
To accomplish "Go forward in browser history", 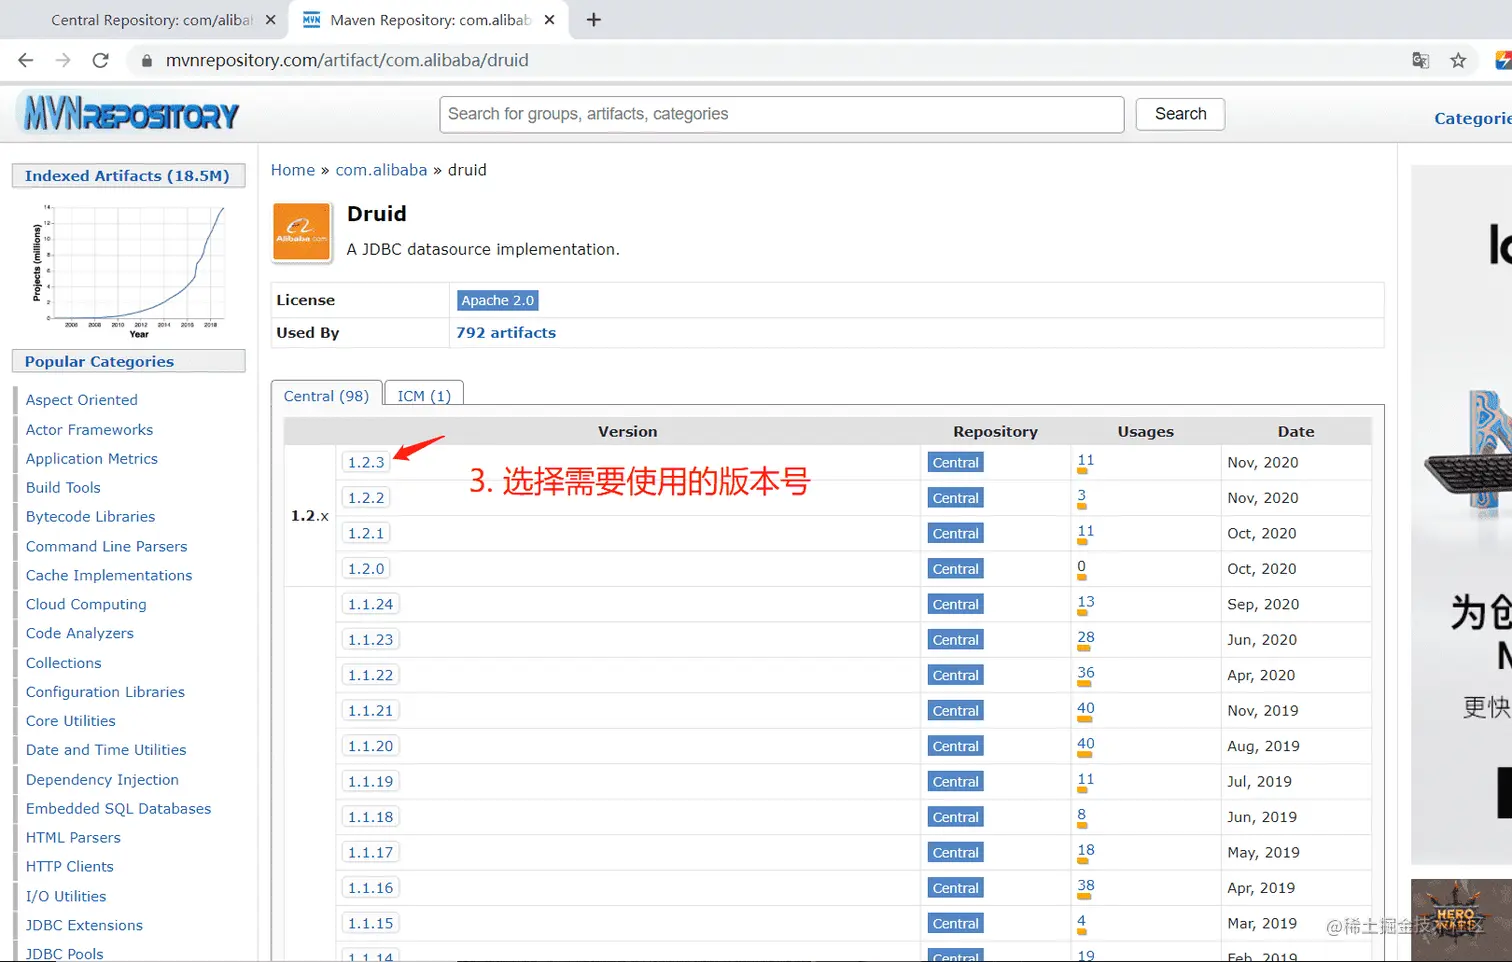I will 63,60.
